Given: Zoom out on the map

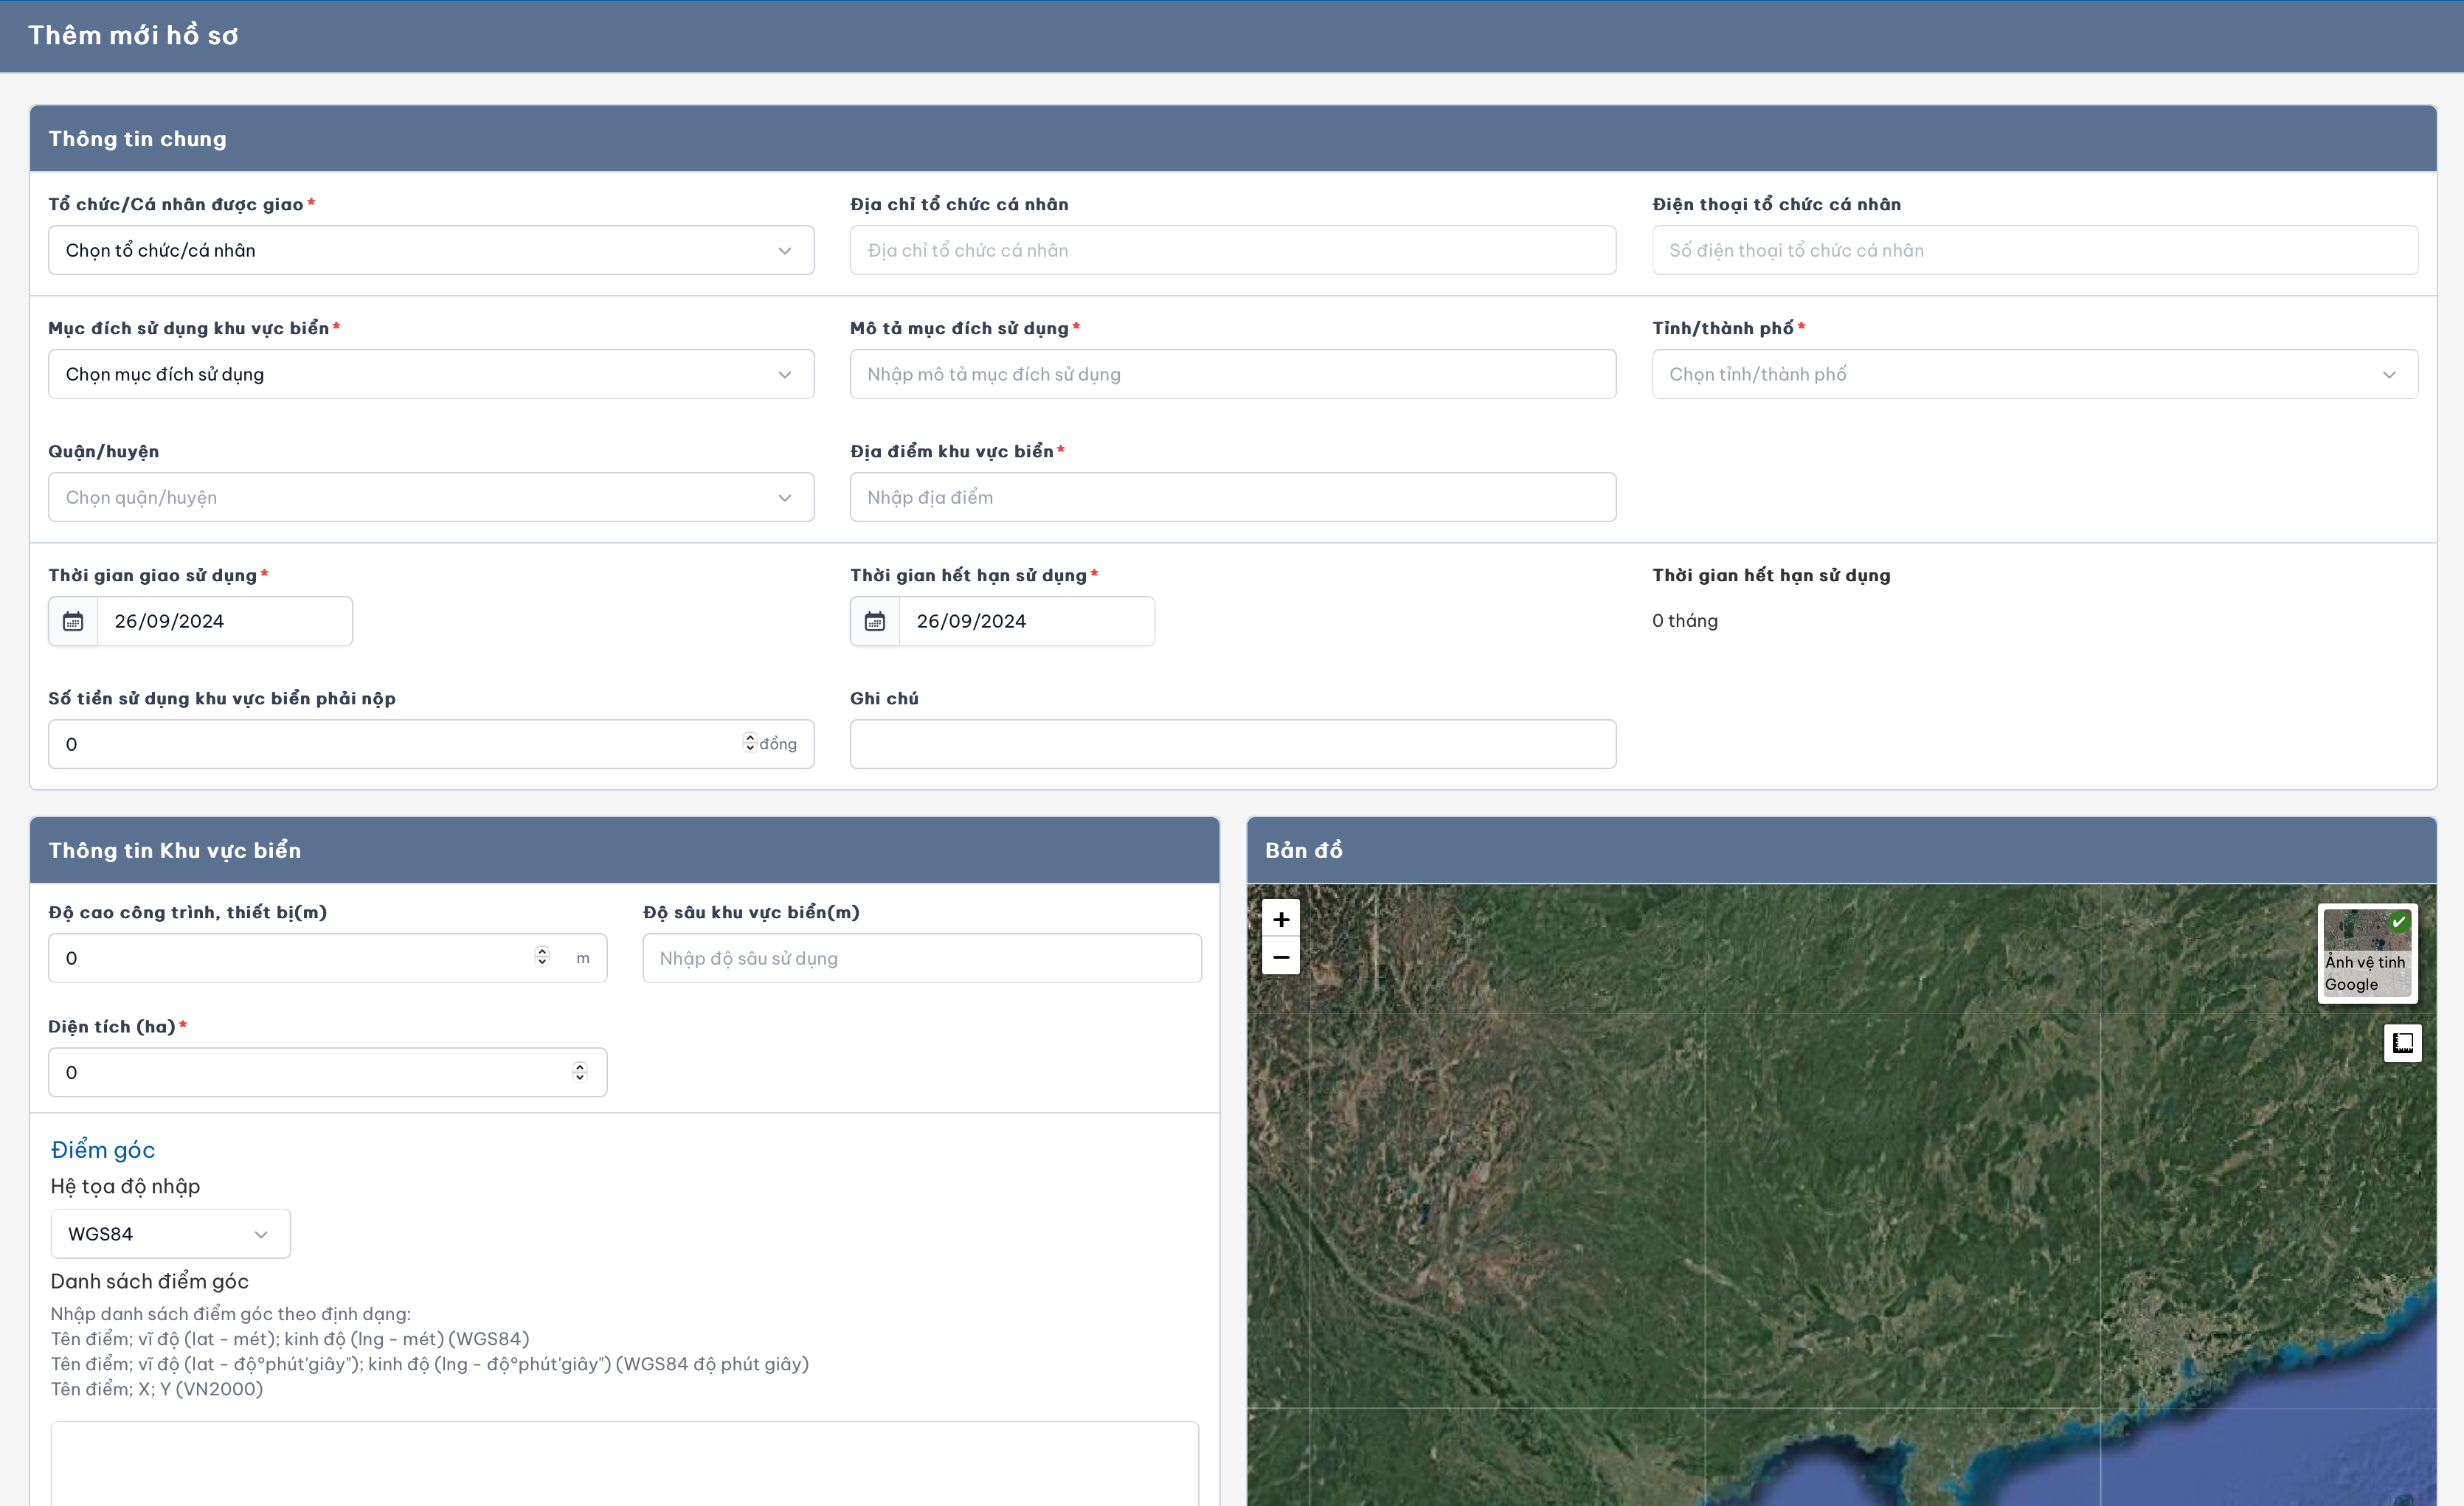Looking at the screenshot, I should tap(1280, 957).
